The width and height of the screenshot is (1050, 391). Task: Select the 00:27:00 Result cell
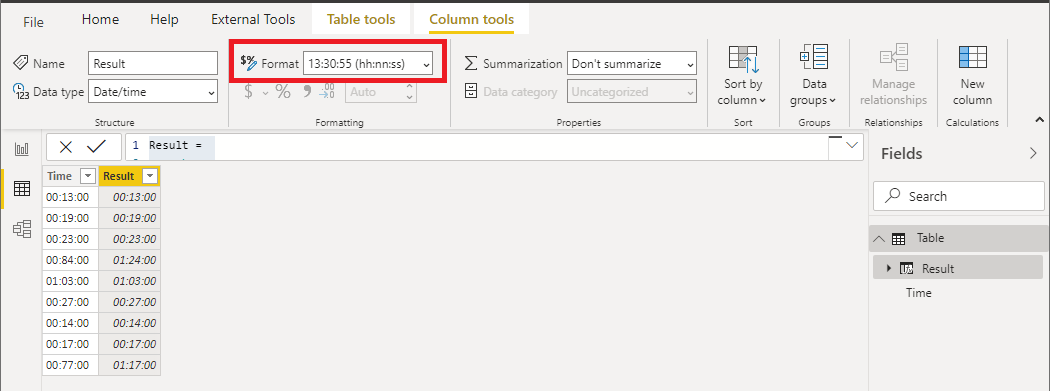129,302
